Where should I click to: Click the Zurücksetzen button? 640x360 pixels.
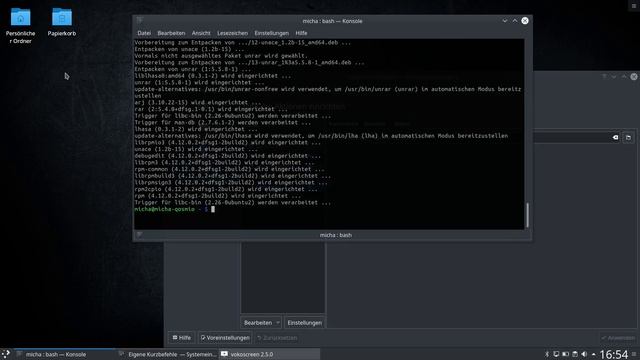(x=278, y=338)
